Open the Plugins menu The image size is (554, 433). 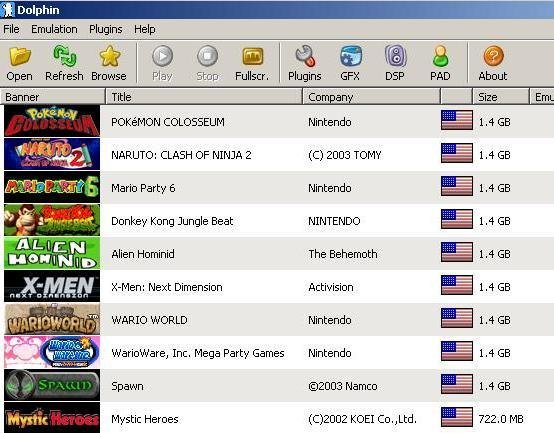tap(106, 29)
